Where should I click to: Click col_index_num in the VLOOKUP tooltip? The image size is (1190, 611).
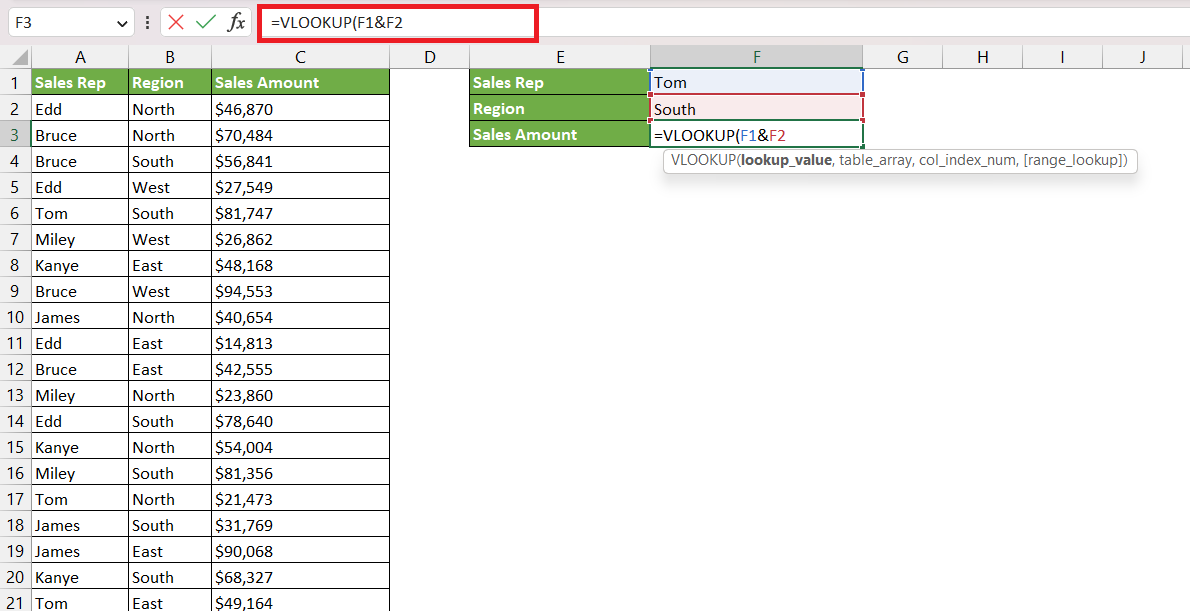click(x=968, y=161)
